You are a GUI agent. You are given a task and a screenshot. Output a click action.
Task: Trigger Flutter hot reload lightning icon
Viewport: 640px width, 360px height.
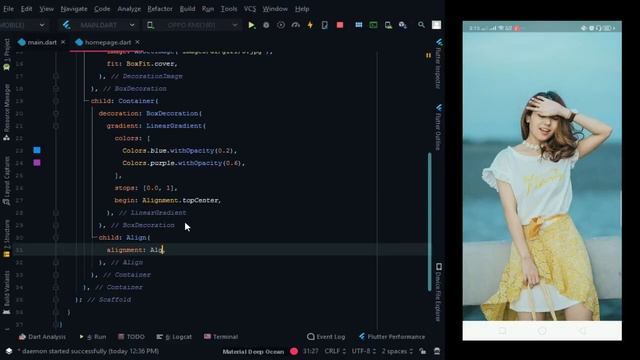click(x=310, y=25)
